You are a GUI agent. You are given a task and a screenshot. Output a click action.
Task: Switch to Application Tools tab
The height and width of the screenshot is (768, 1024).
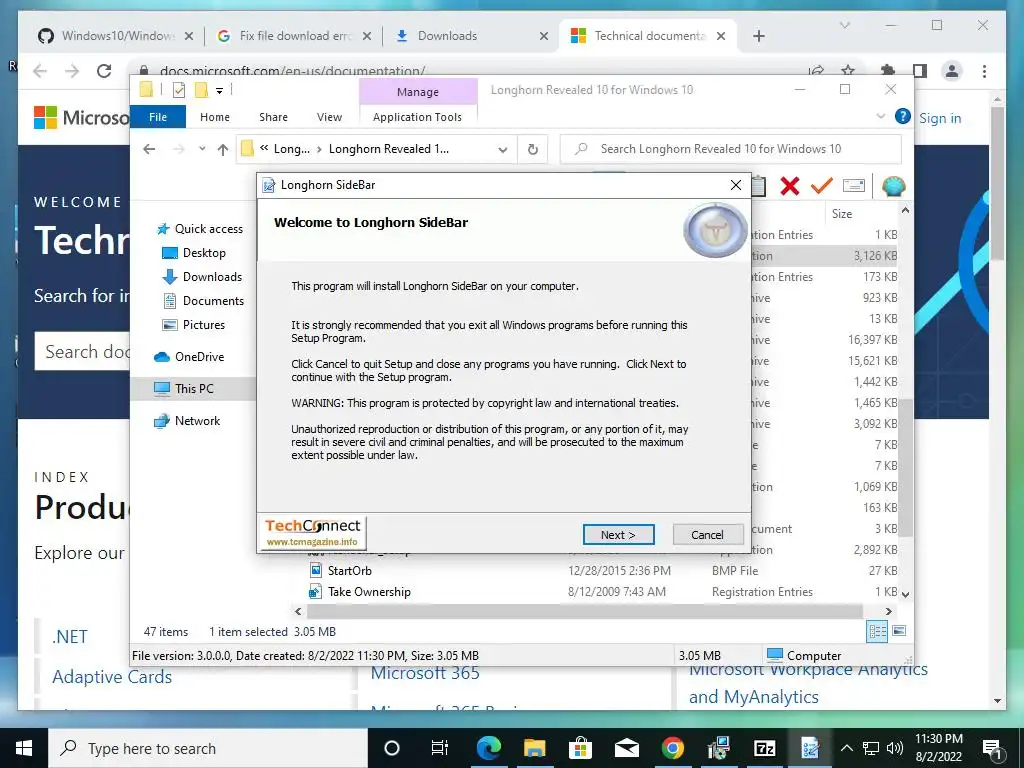tap(417, 117)
